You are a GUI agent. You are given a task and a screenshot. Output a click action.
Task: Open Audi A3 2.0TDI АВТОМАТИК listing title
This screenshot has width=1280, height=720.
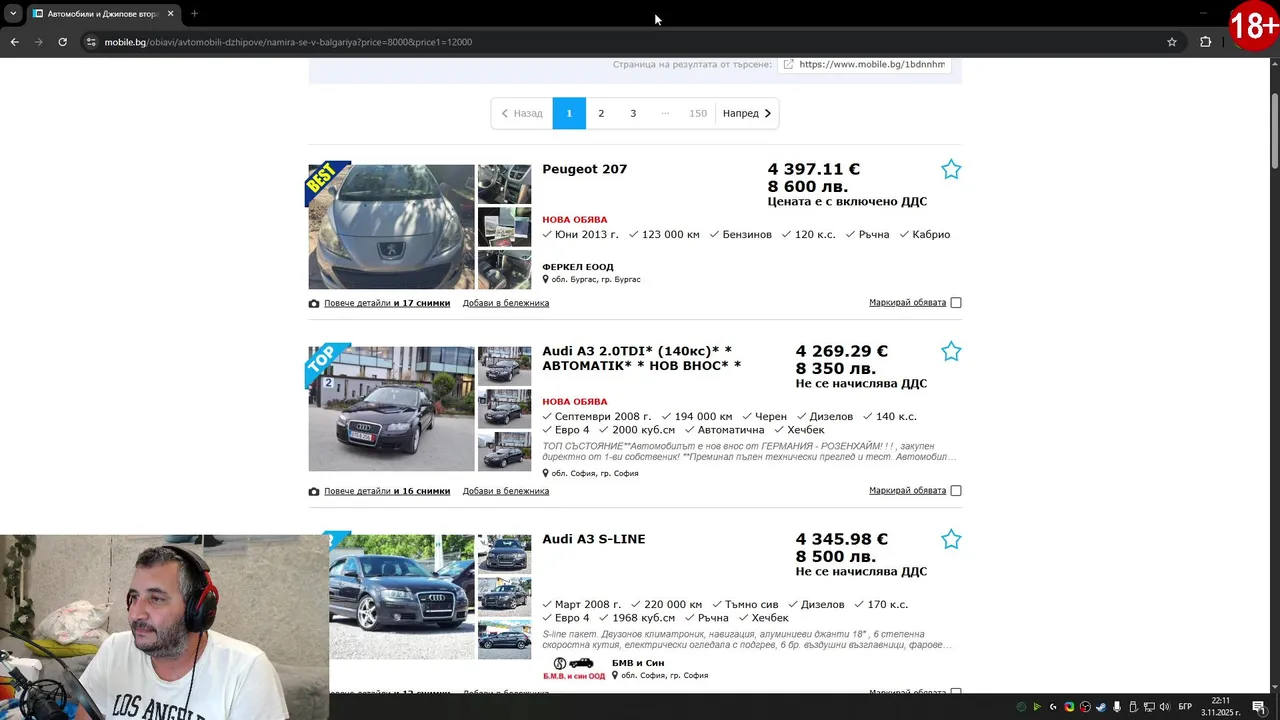pos(641,358)
